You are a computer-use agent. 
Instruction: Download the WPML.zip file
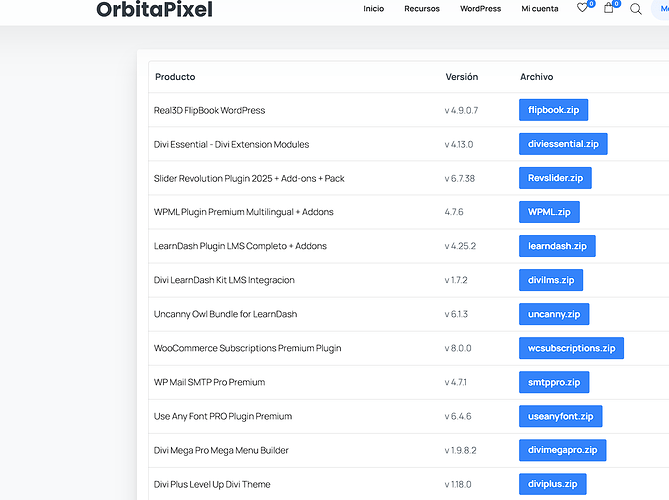tap(549, 212)
